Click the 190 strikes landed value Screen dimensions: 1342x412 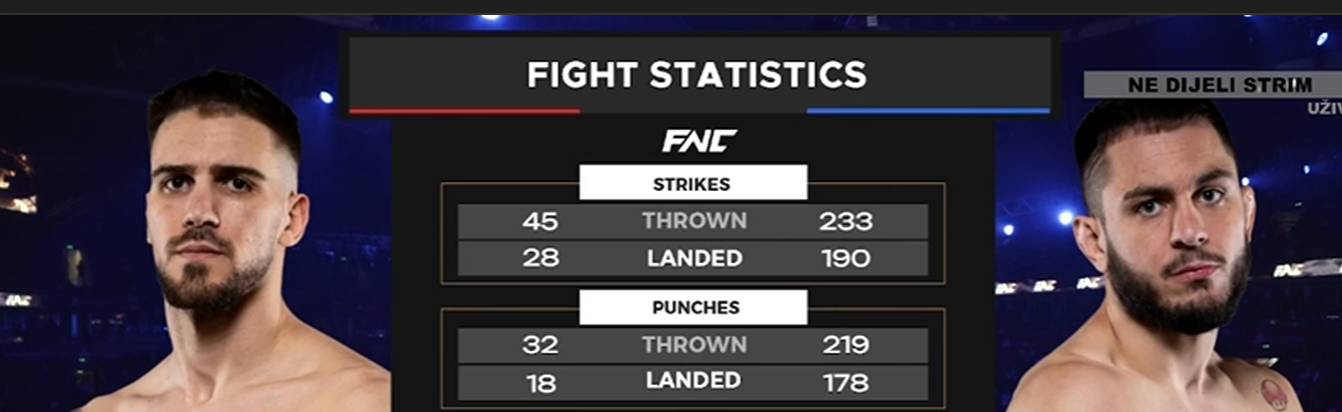tap(846, 259)
